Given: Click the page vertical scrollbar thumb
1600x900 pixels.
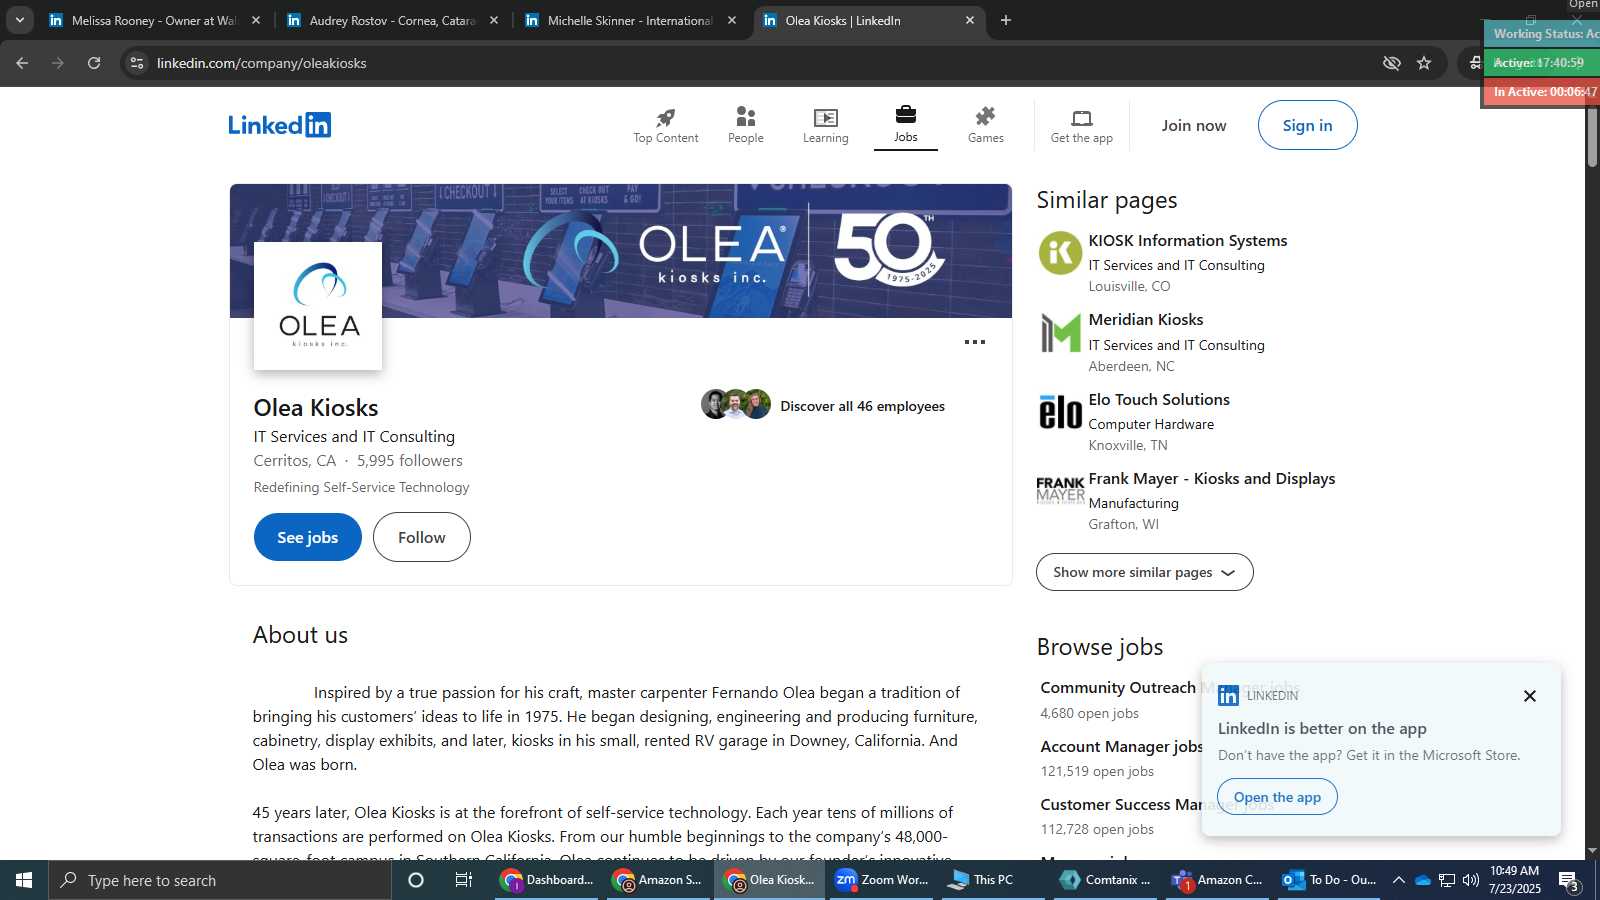Looking at the screenshot, I should pyautogui.click(x=1592, y=134).
